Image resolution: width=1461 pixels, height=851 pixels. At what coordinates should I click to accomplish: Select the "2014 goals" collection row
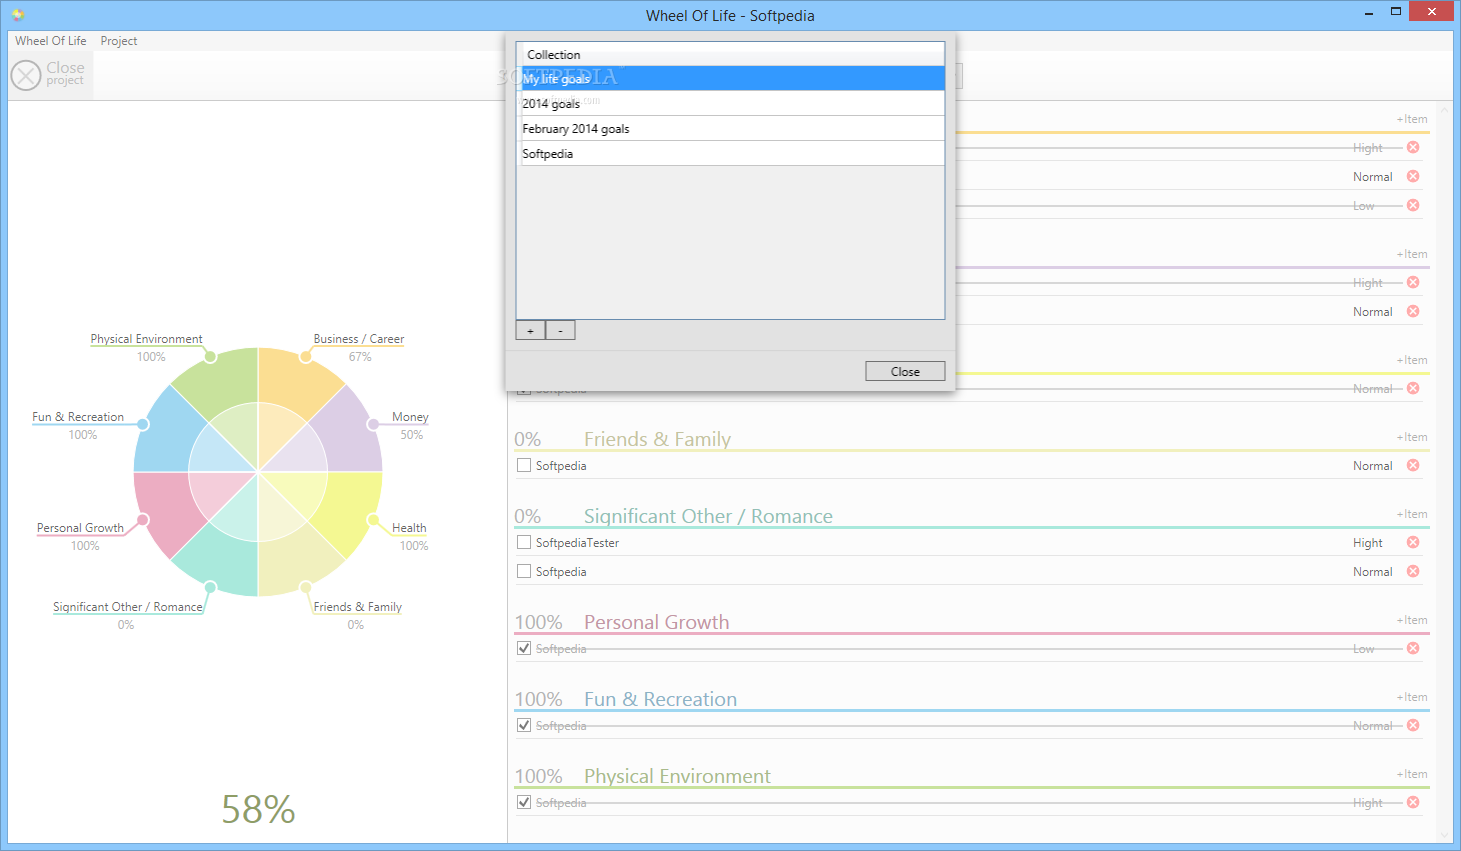[730, 103]
